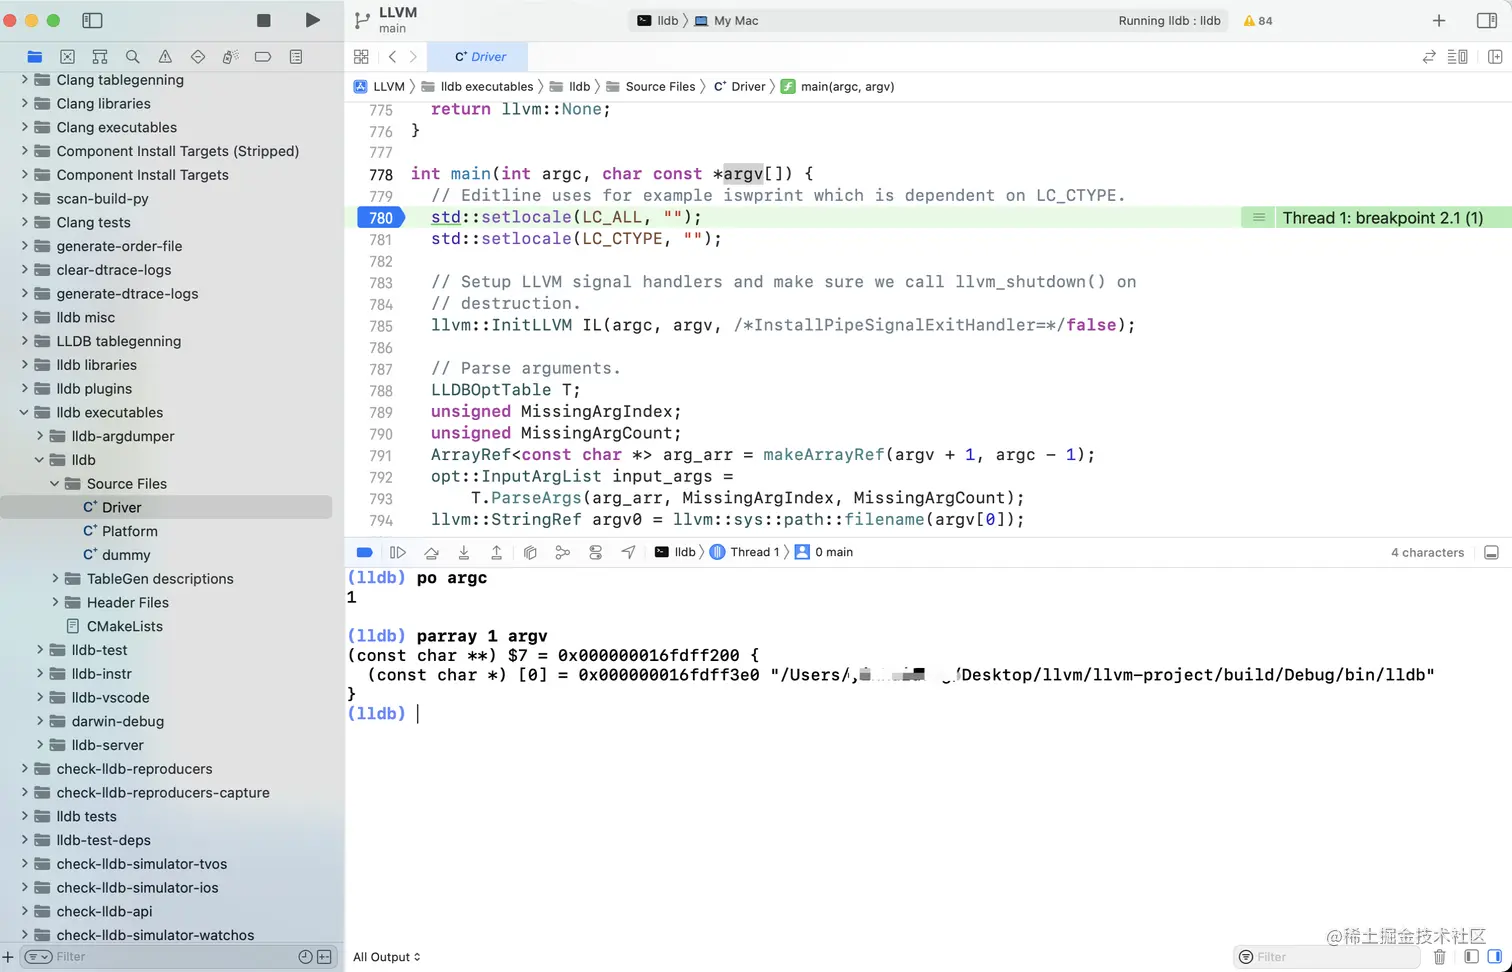
Task: Expand the Header Files folder
Action: point(55,603)
